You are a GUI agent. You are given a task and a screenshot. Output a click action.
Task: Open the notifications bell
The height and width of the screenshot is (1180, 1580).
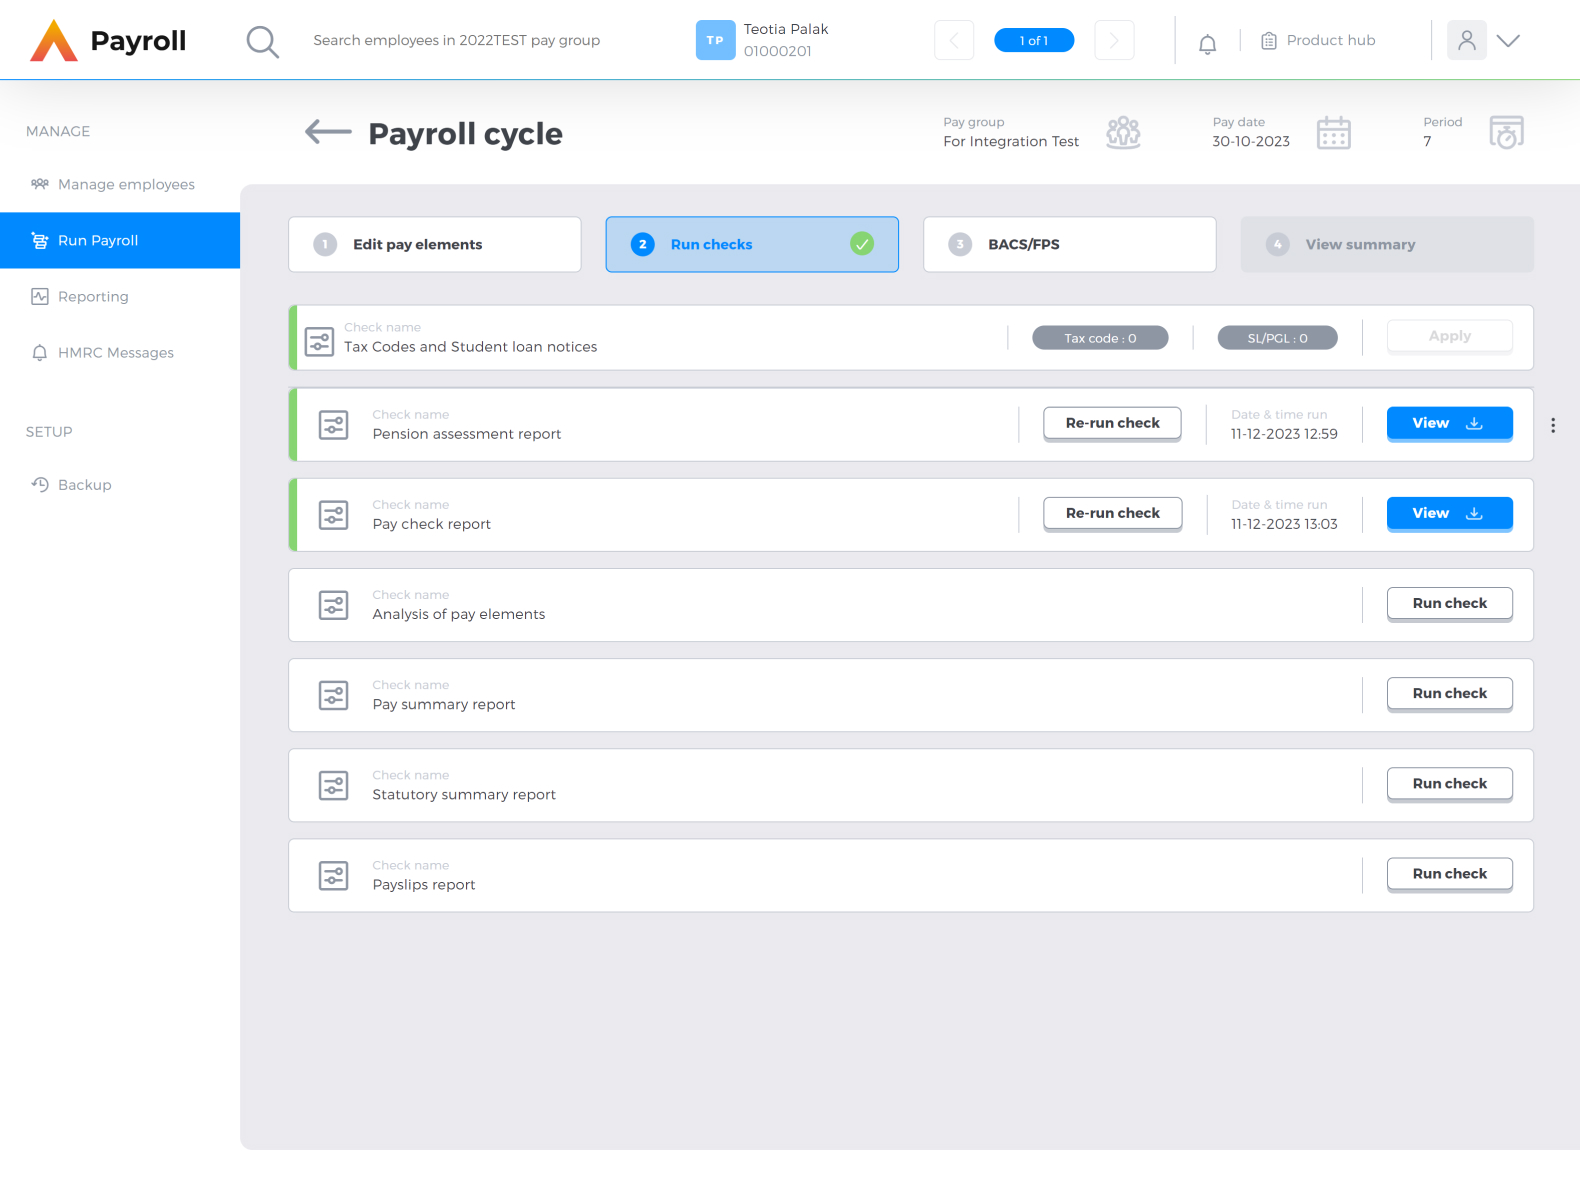click(1207, 43)
